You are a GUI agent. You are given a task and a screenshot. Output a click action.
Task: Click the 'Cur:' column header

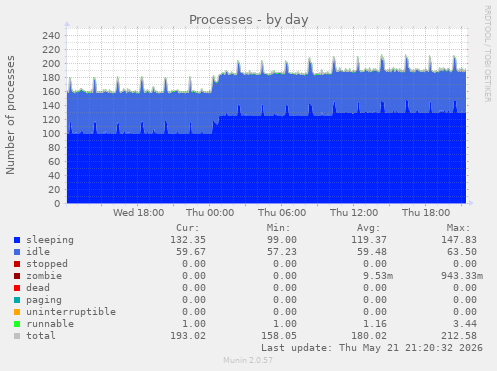click(x=188, y=228)
